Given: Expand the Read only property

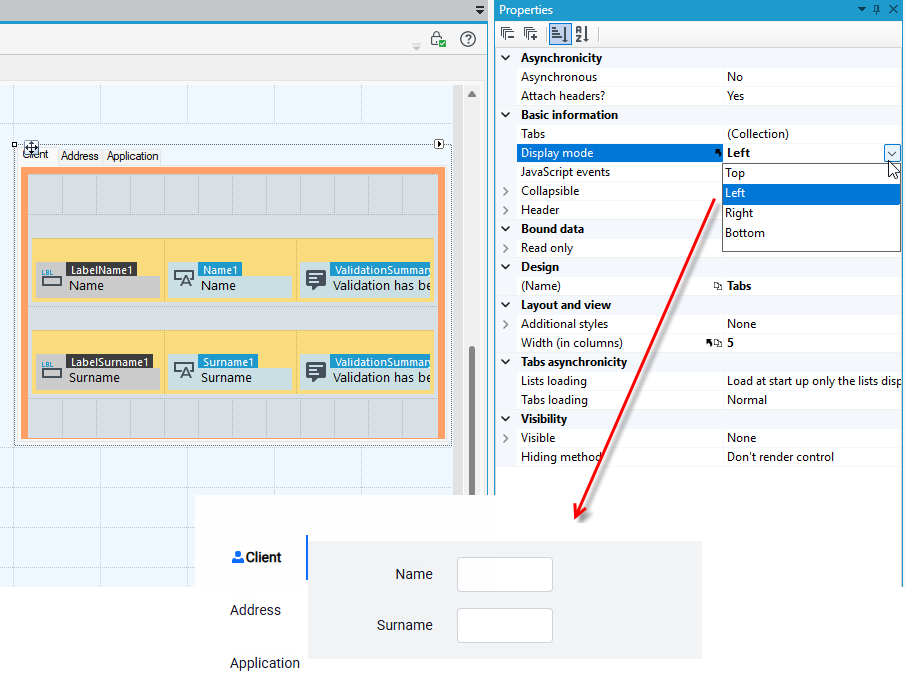Looking at the screenshot, I should (x=506, y=248).
